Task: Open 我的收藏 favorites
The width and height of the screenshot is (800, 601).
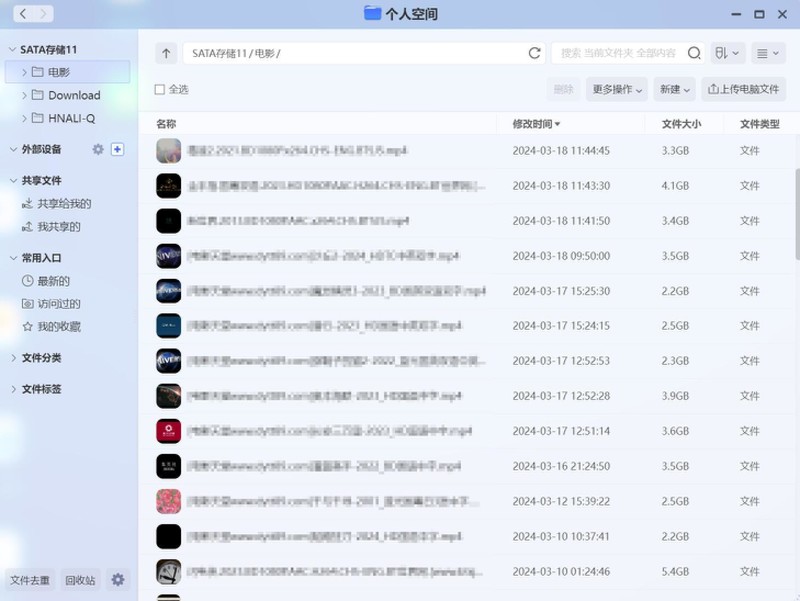Action: pyautogui.click(x=51, y=327)
